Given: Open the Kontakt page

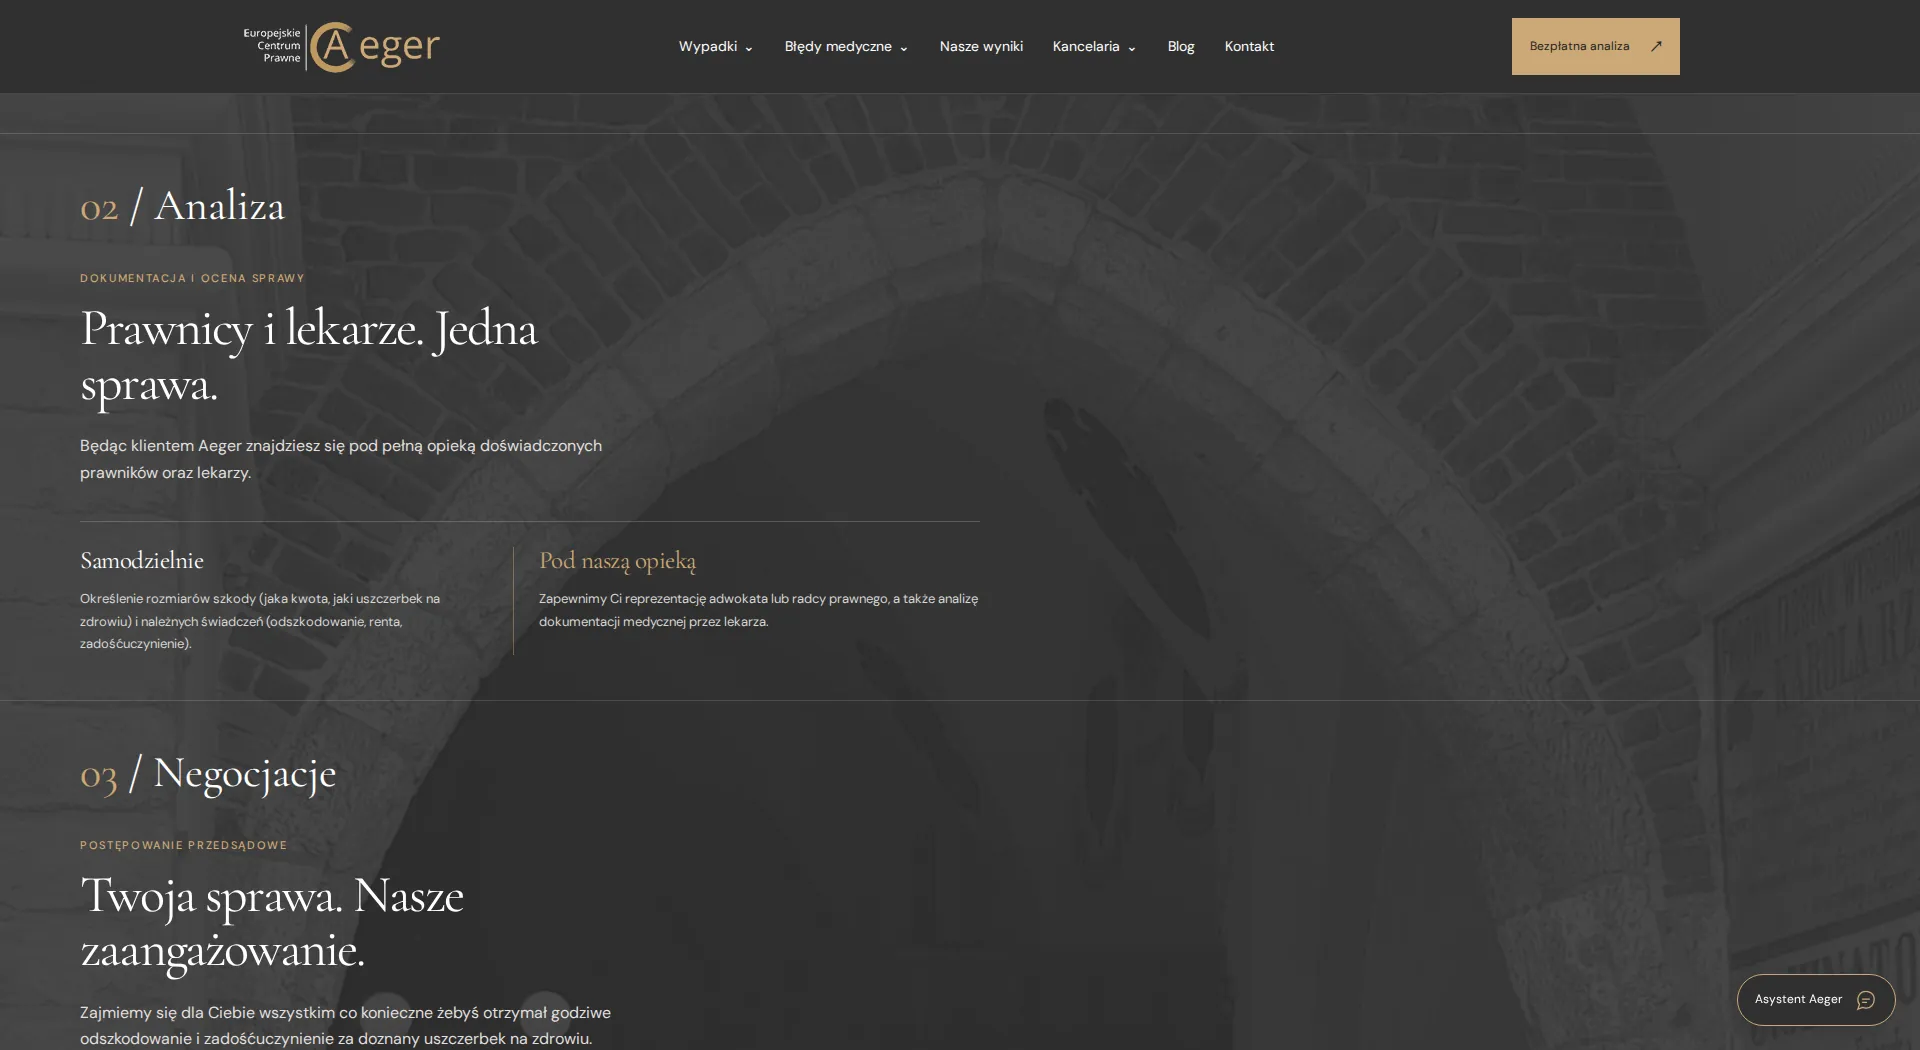Looking at the screenshot, I should click(1249, 47).
